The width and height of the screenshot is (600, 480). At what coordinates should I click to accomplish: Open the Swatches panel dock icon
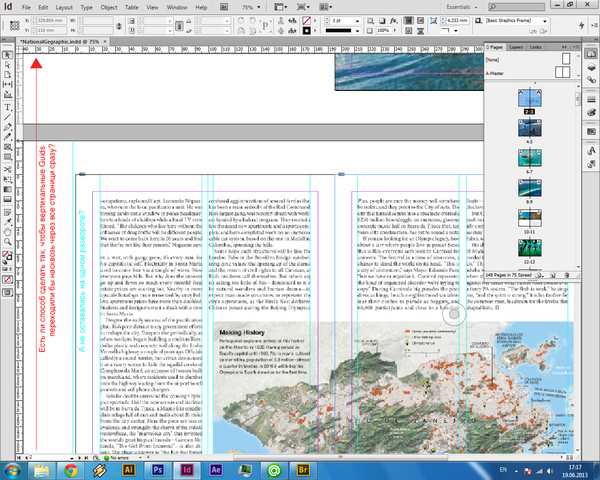[591, 132]
